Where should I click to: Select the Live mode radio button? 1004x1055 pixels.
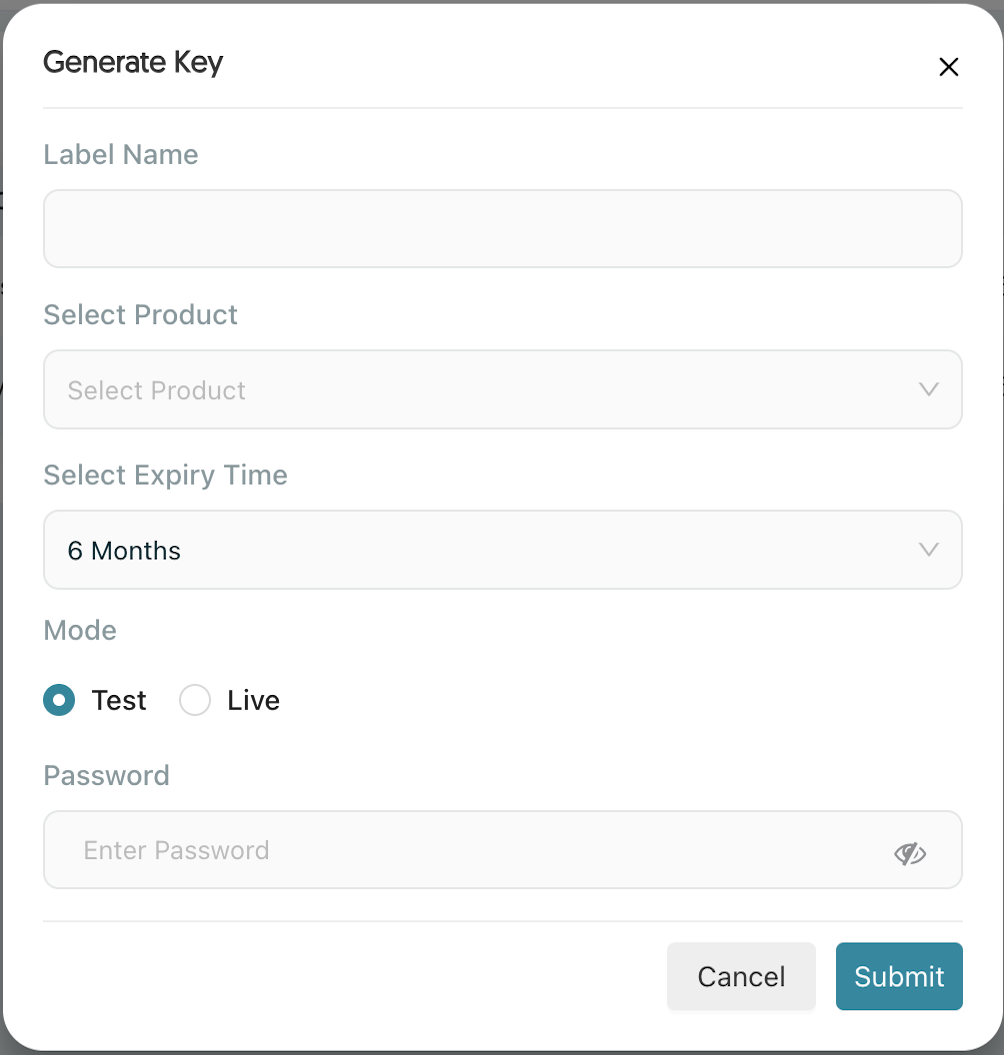[x=195, y=700]
